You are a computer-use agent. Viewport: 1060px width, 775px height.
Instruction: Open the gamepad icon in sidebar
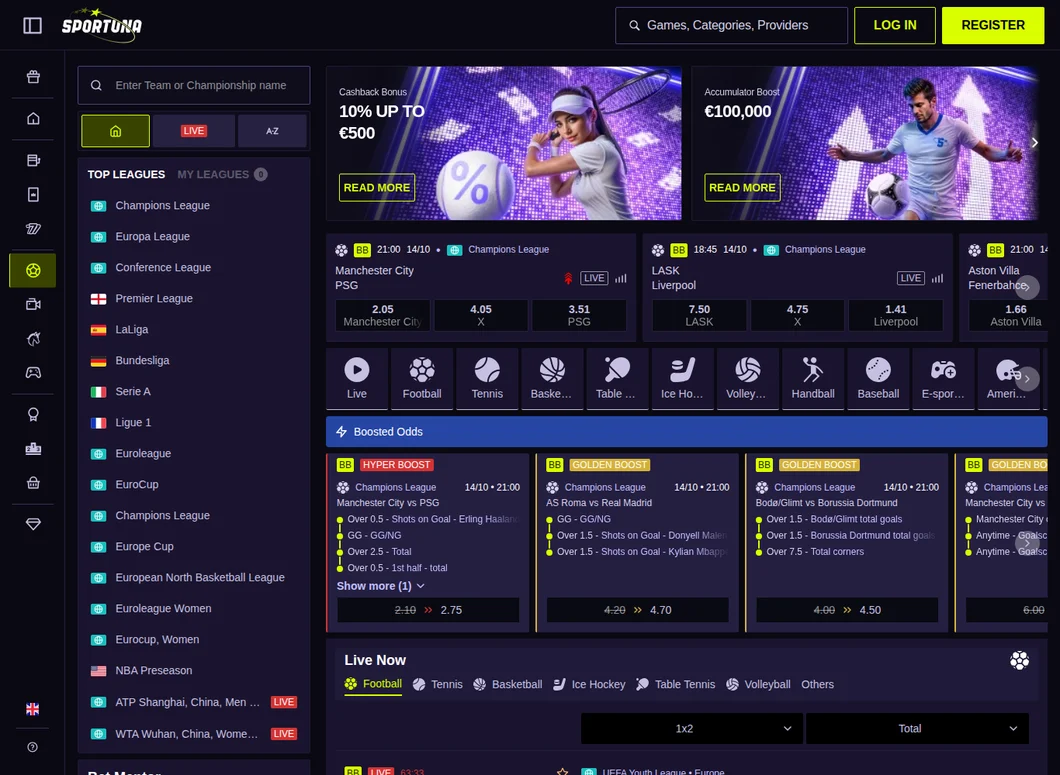(32, 373)
